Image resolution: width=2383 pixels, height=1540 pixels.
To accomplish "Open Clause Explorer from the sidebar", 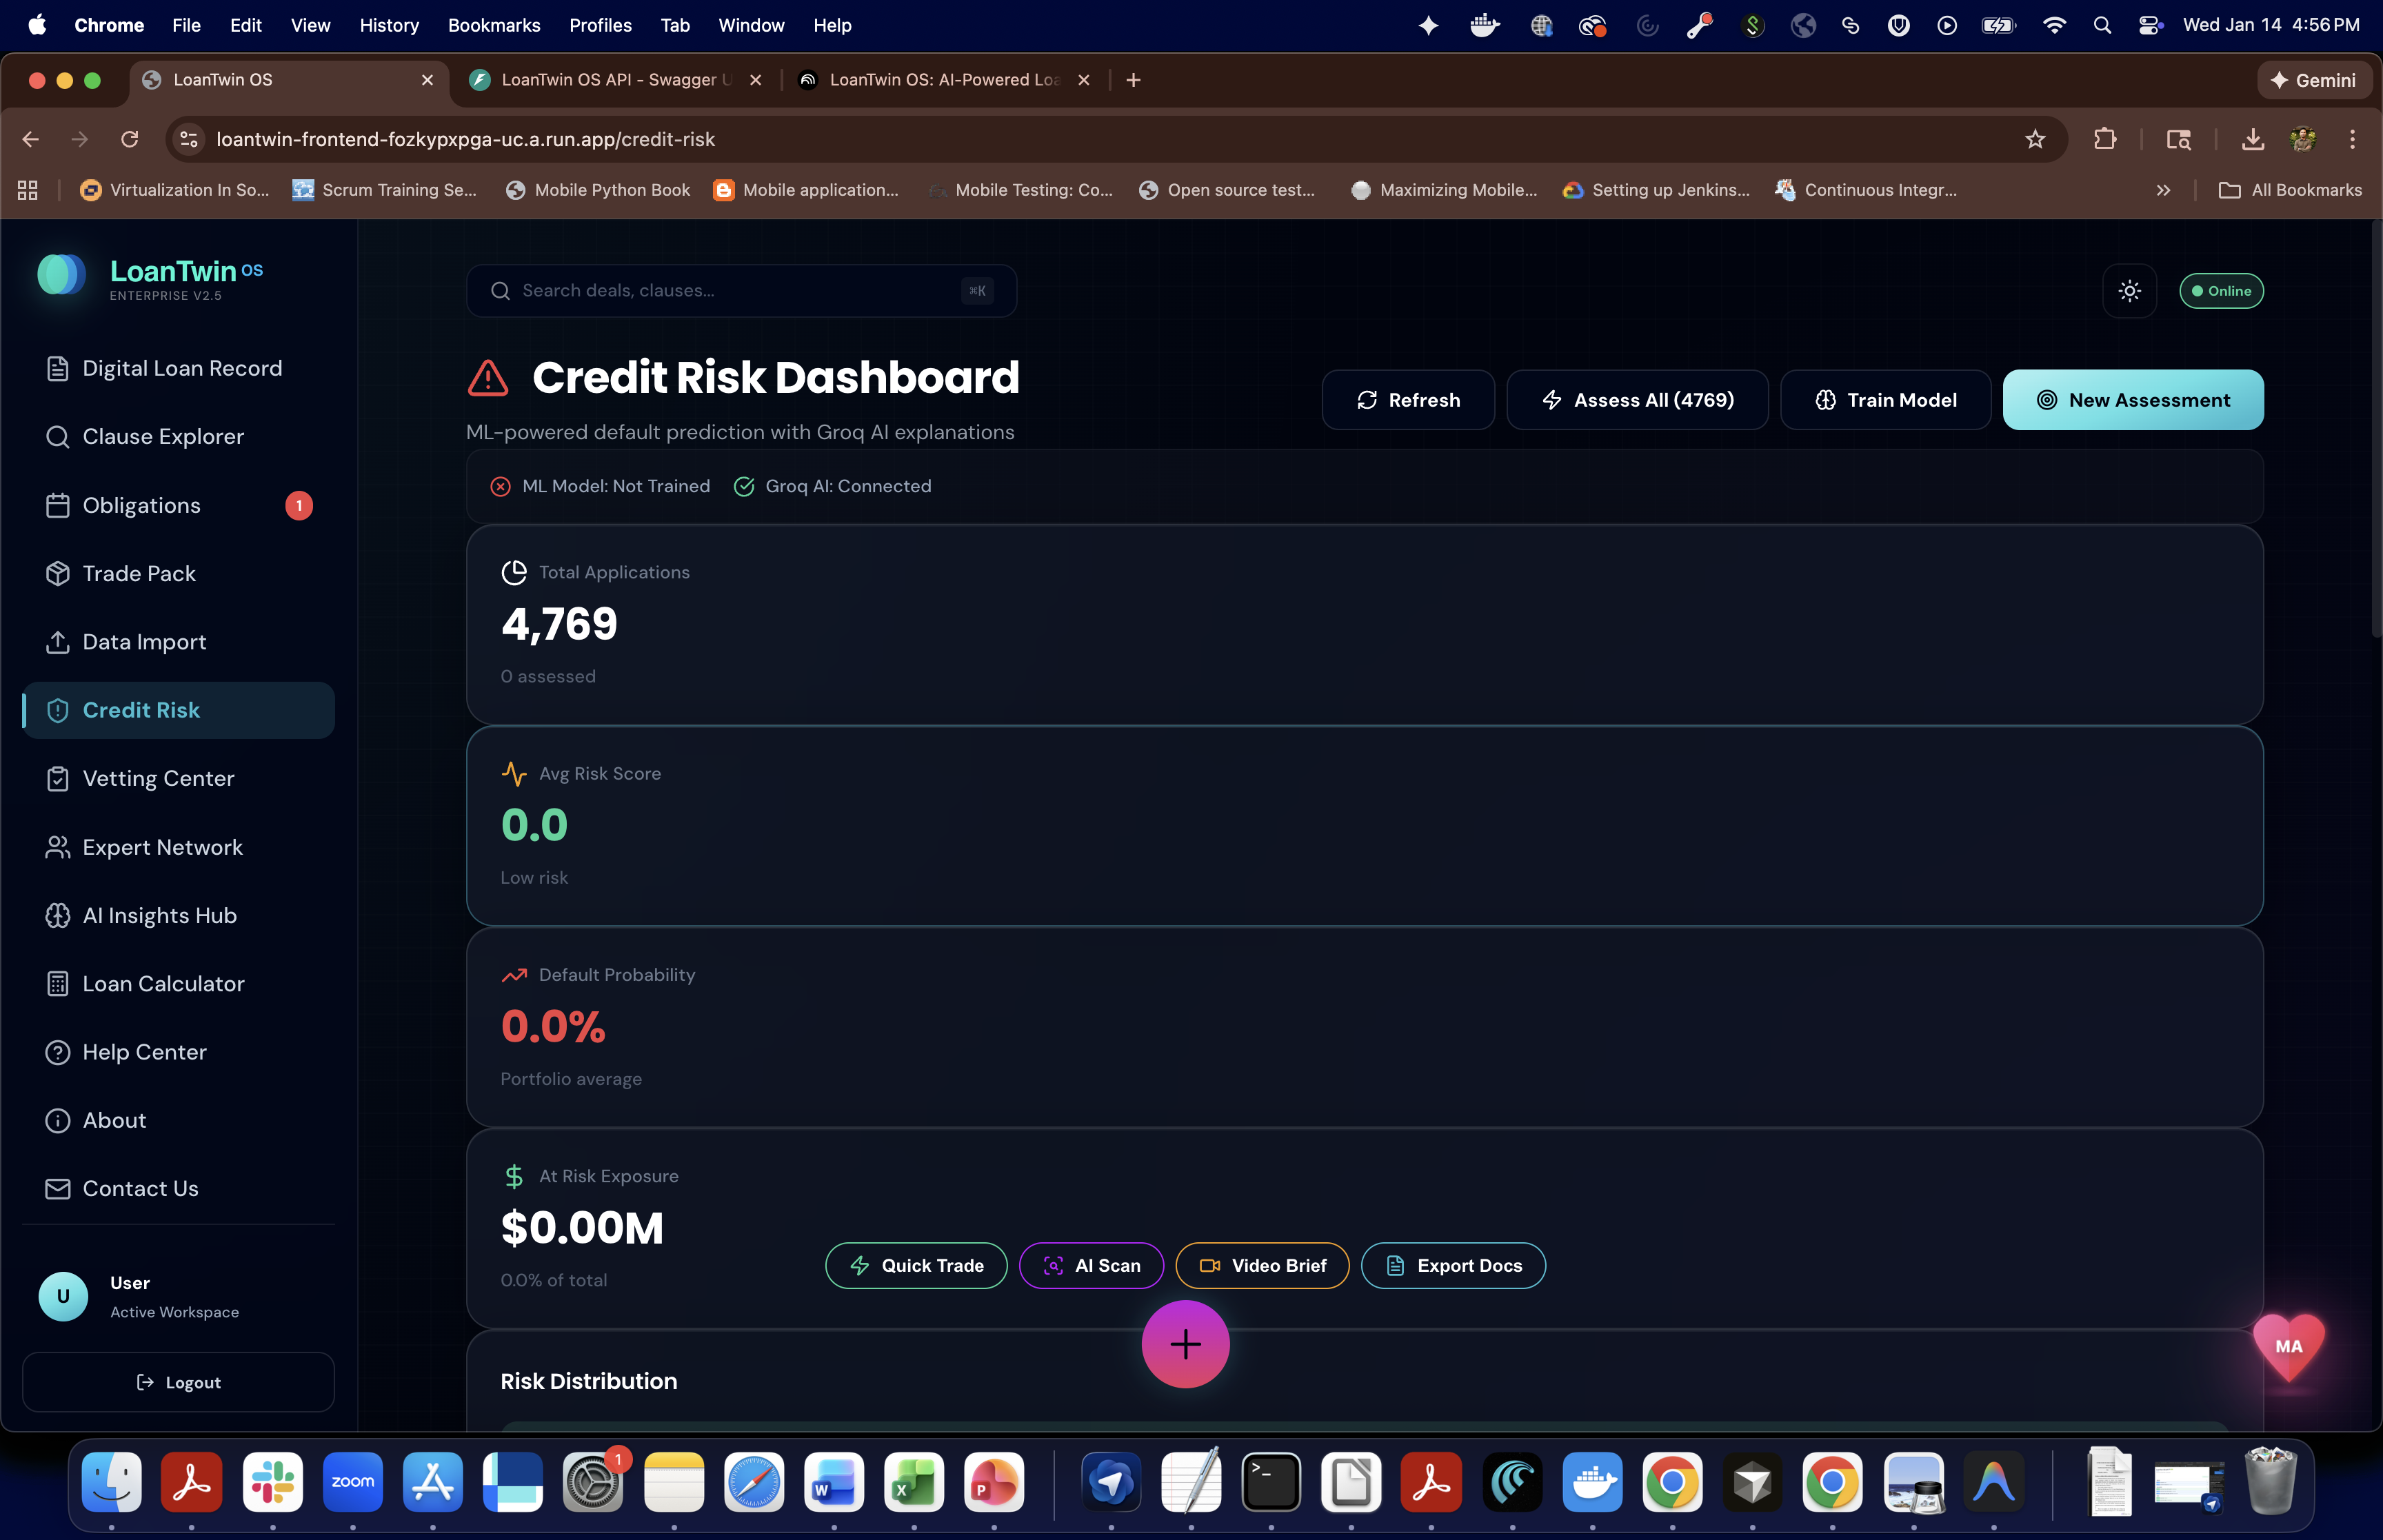I will (x=162, y=437).
